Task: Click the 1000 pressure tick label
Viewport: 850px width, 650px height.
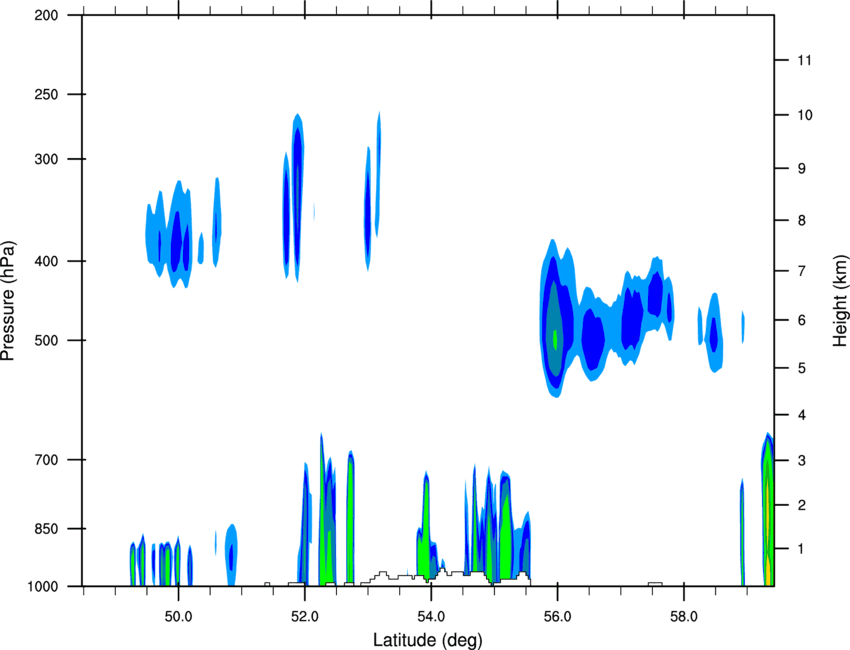Action: tap(43, 587)
